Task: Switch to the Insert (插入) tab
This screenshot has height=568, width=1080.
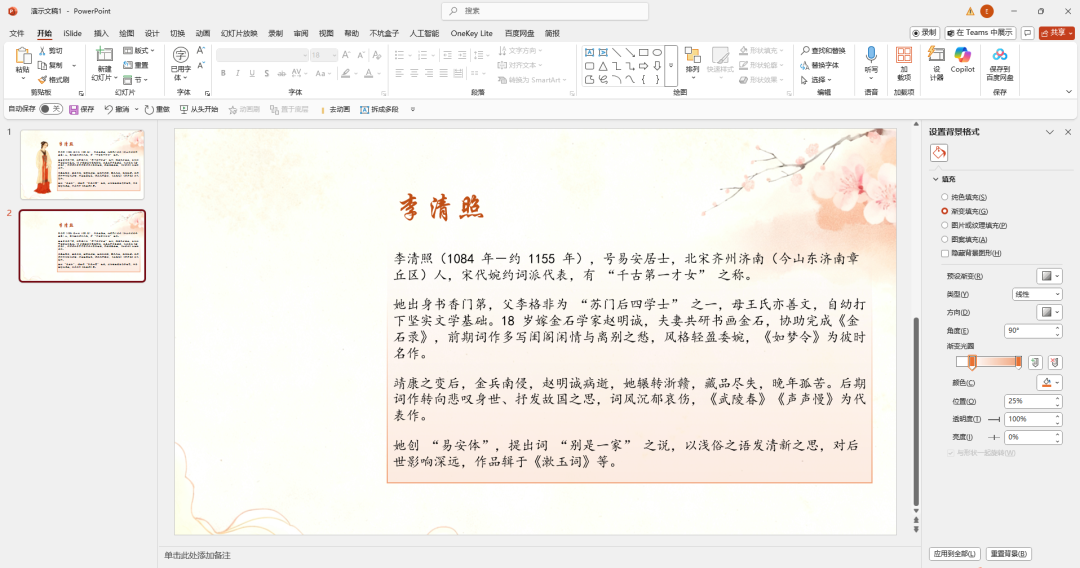Action: coord(101,33)
